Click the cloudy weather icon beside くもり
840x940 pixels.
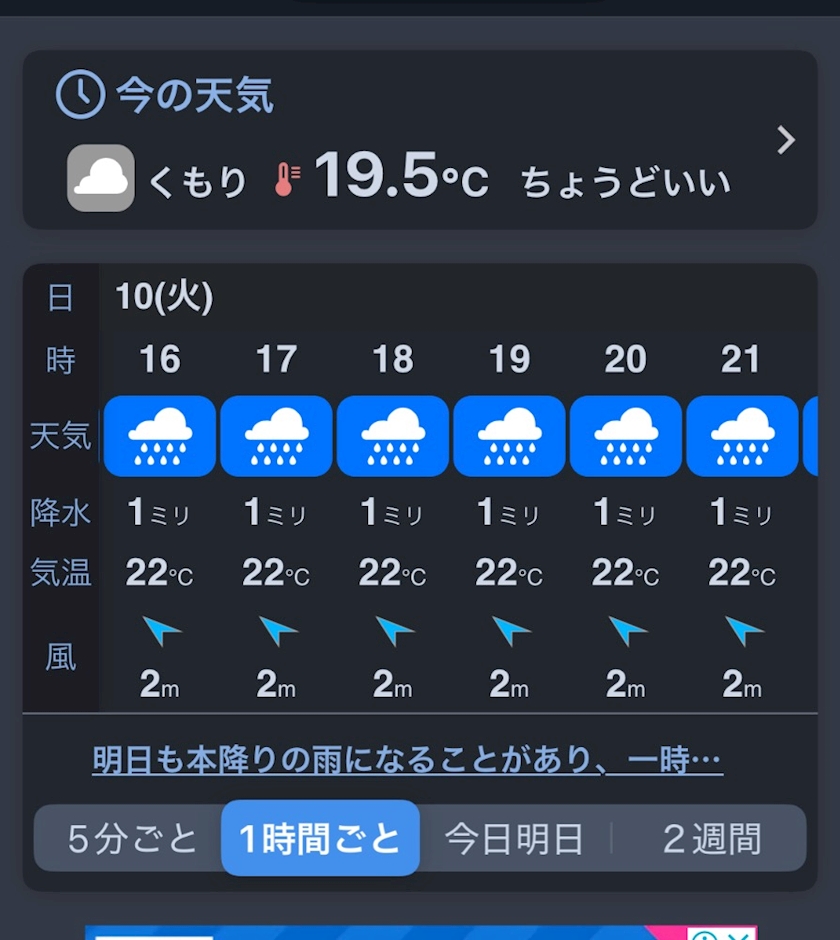click(101, 178)
